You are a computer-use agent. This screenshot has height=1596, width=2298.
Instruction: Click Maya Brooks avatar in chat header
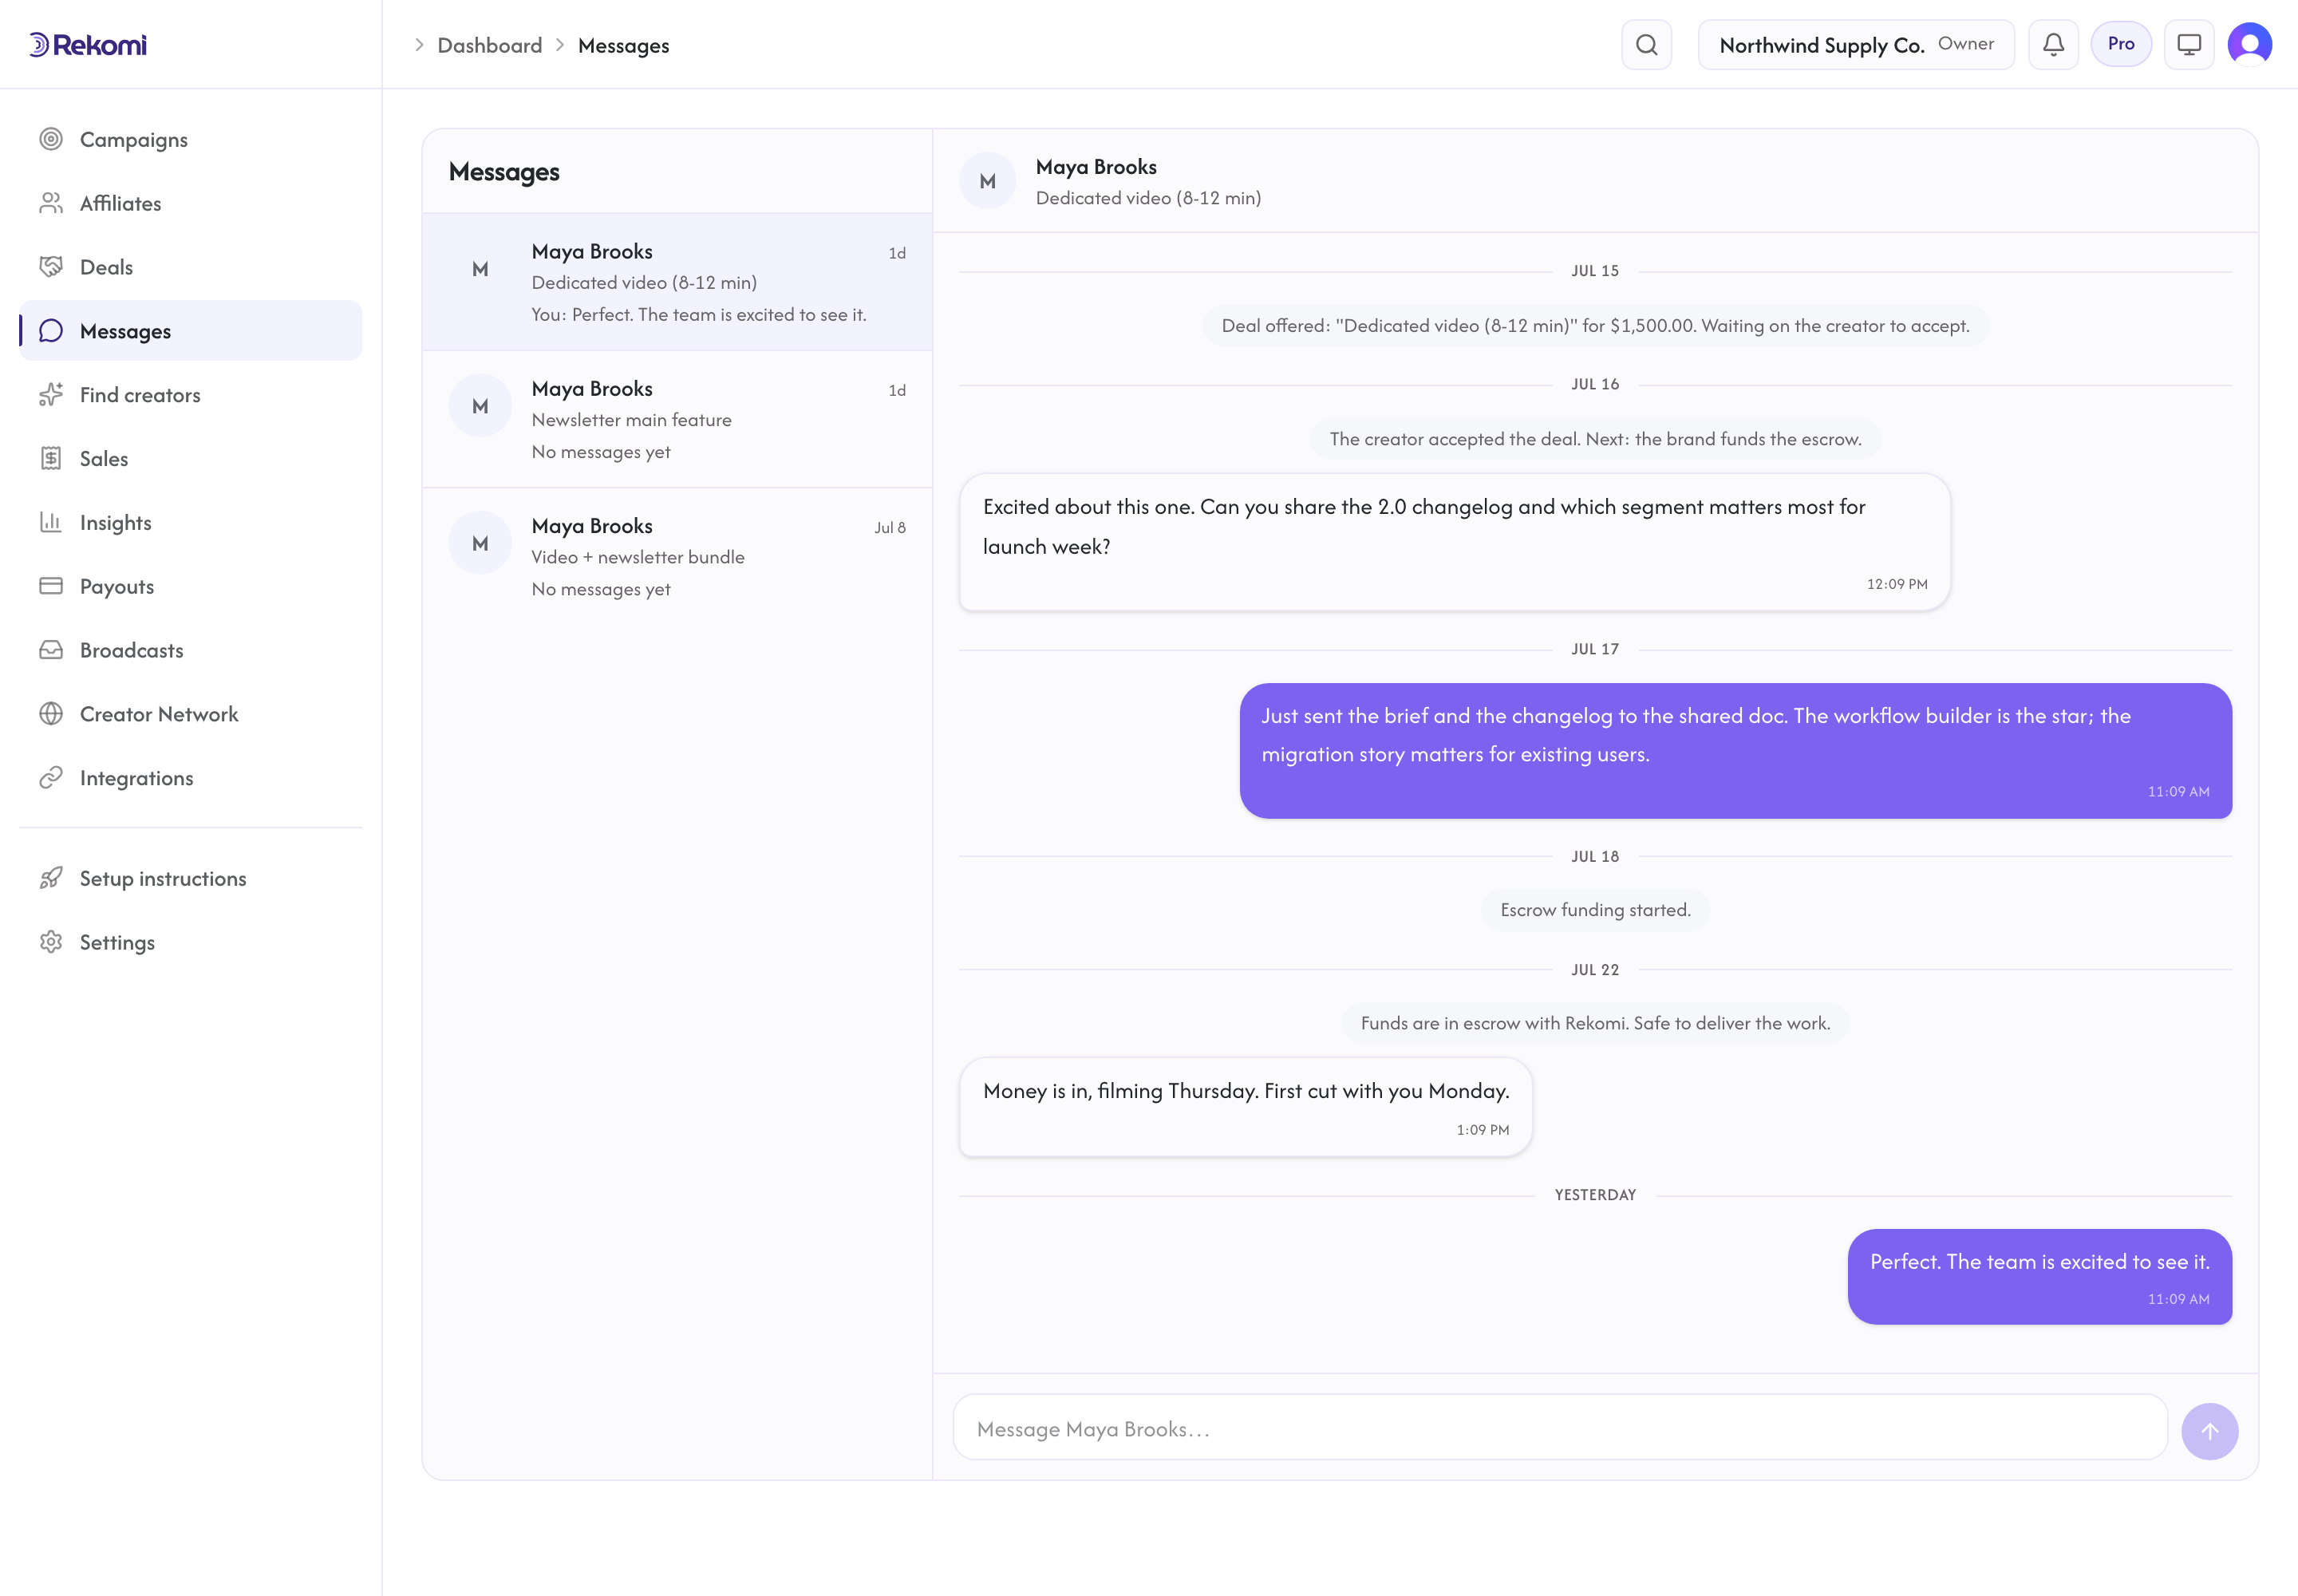[x=987, y=181]
